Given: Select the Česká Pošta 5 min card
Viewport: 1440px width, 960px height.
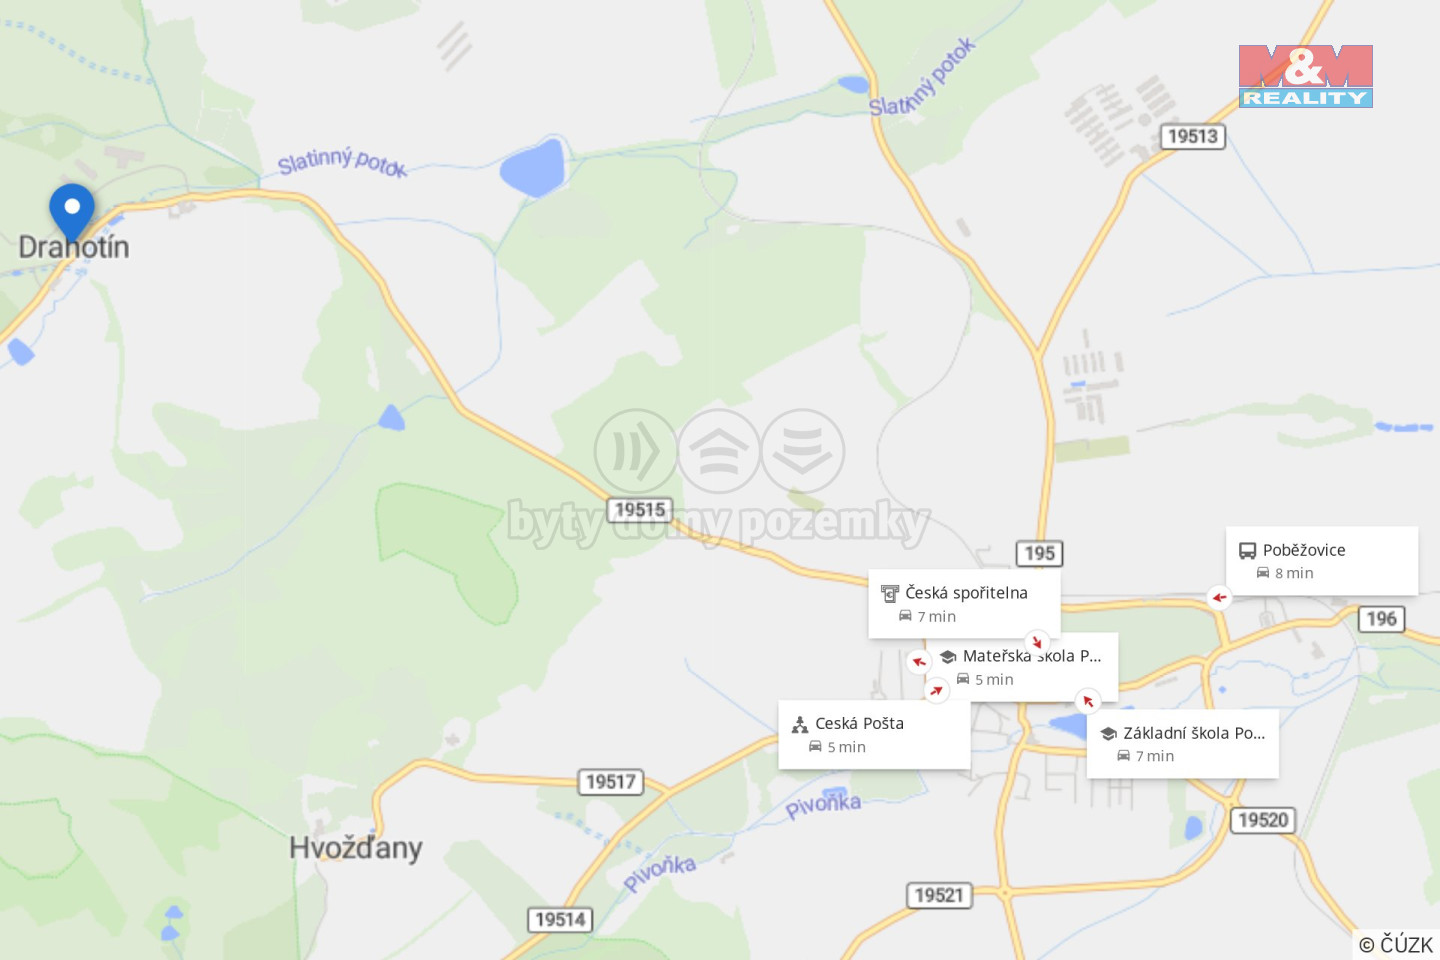Looking at the screenshot, I should (x=874, y=735).
